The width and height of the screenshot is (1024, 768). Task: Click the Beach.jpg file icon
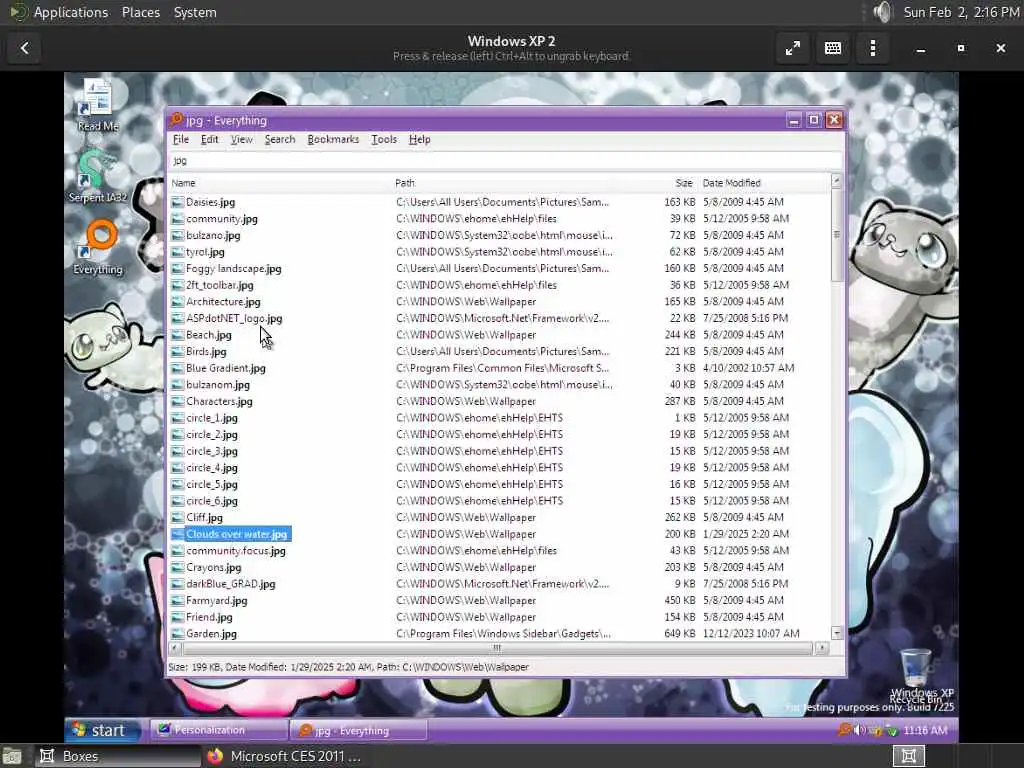pyautogui.click(x=177, y=335)
